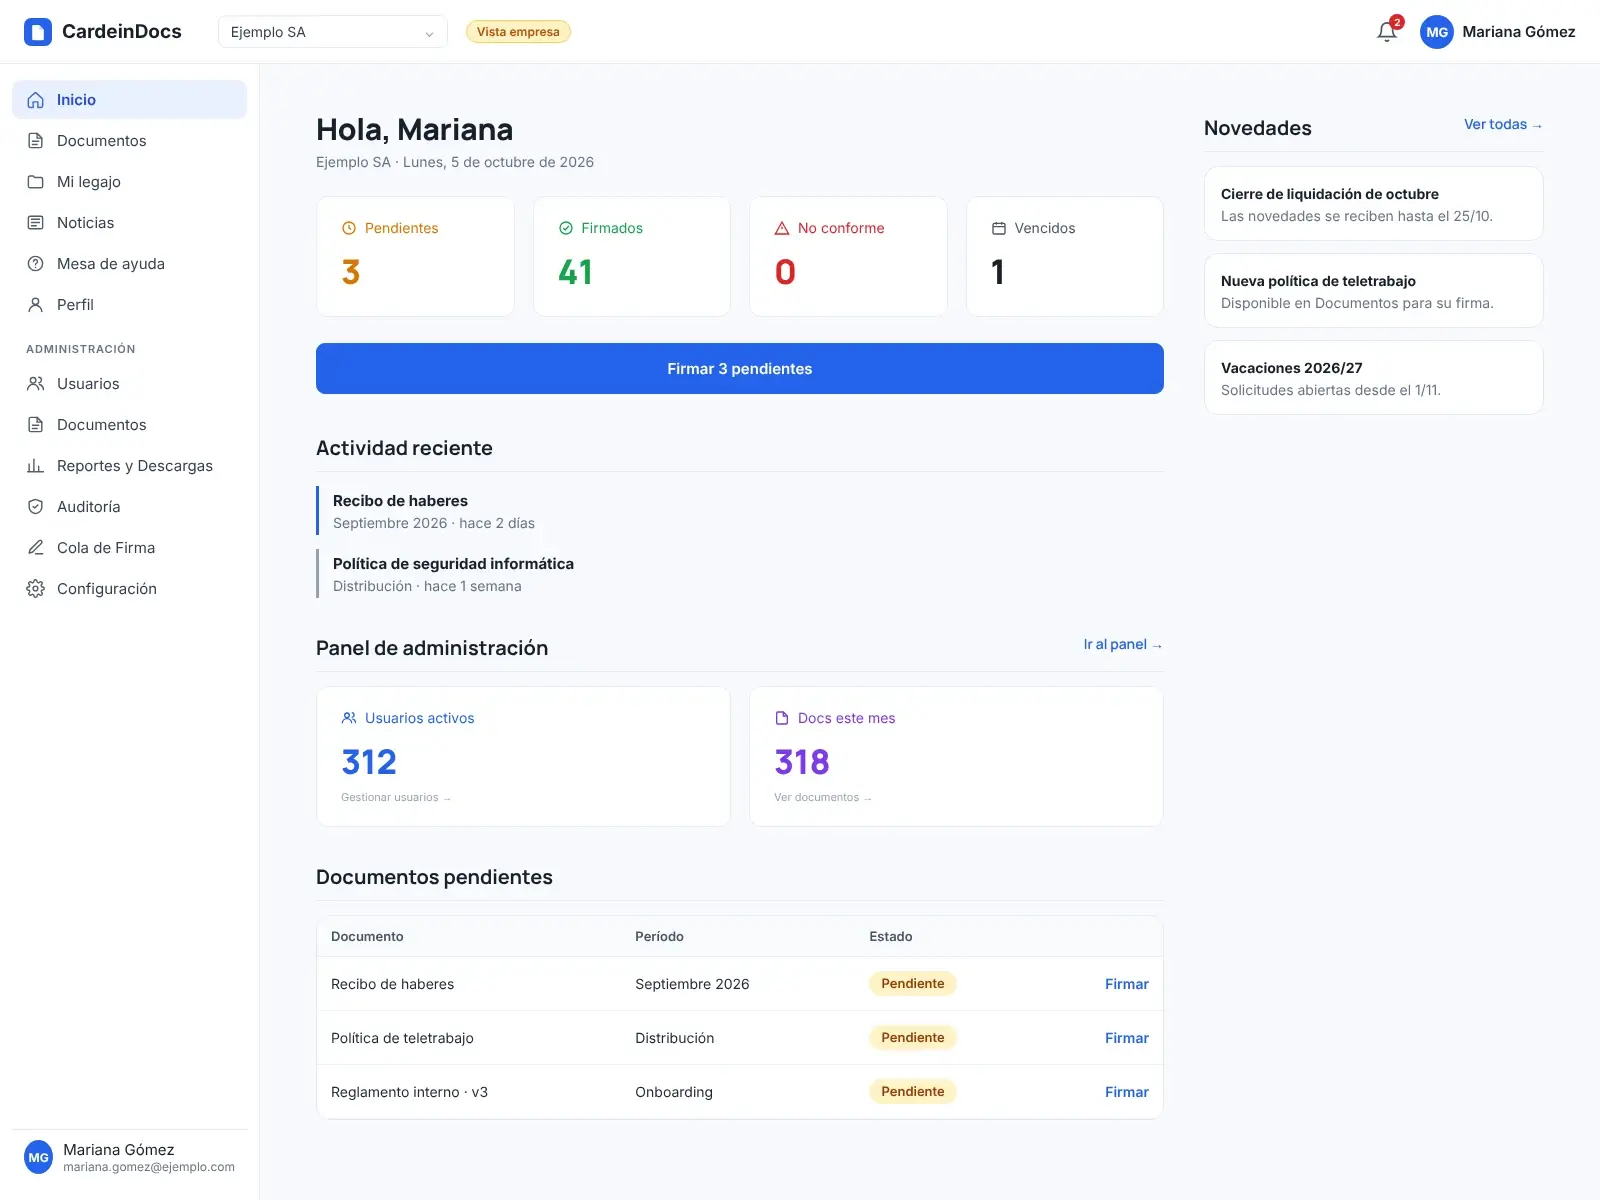Click the Configuración gear icon
Screen dimensions: 1600x1200
click(x=36, y=589)
